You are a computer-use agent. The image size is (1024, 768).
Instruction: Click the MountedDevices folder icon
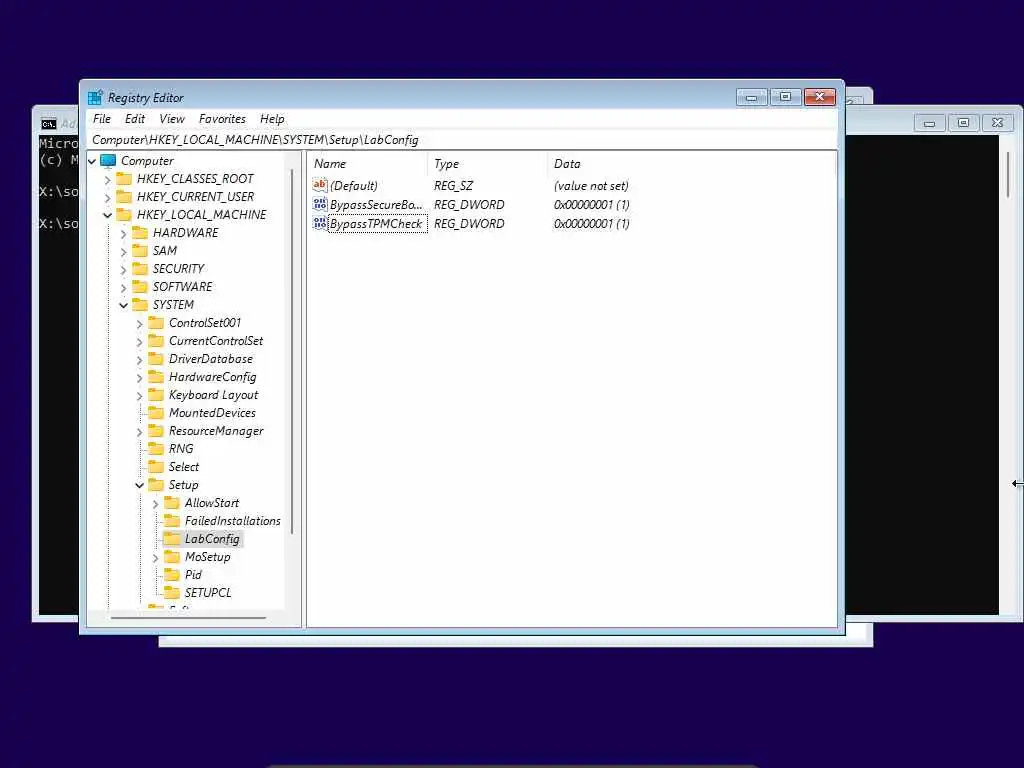coord(156,412)
